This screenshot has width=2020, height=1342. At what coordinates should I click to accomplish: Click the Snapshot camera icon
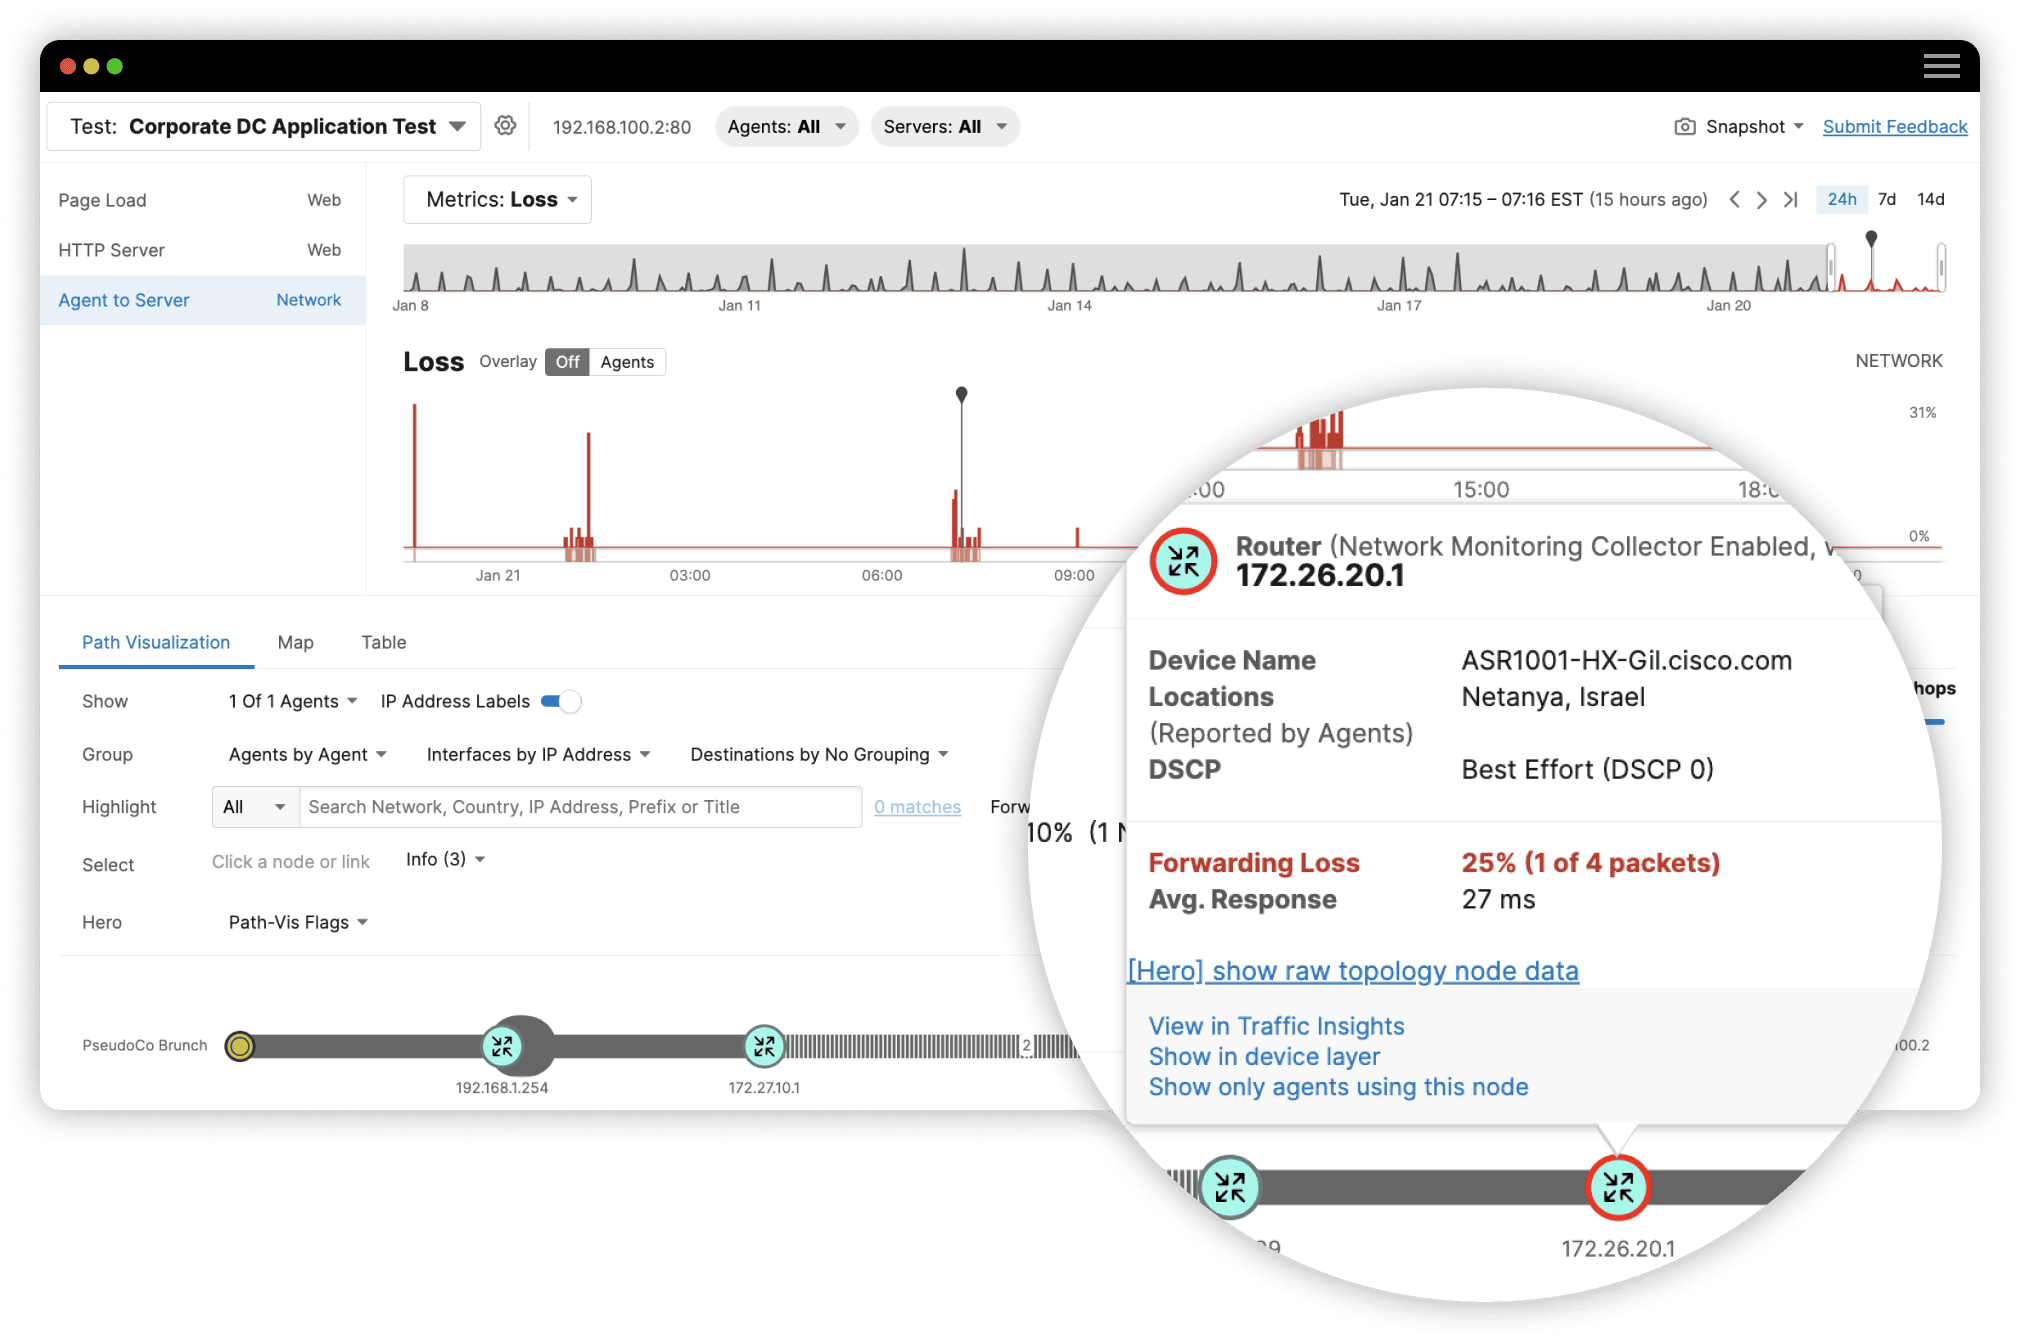click(x=1686, y=126)
